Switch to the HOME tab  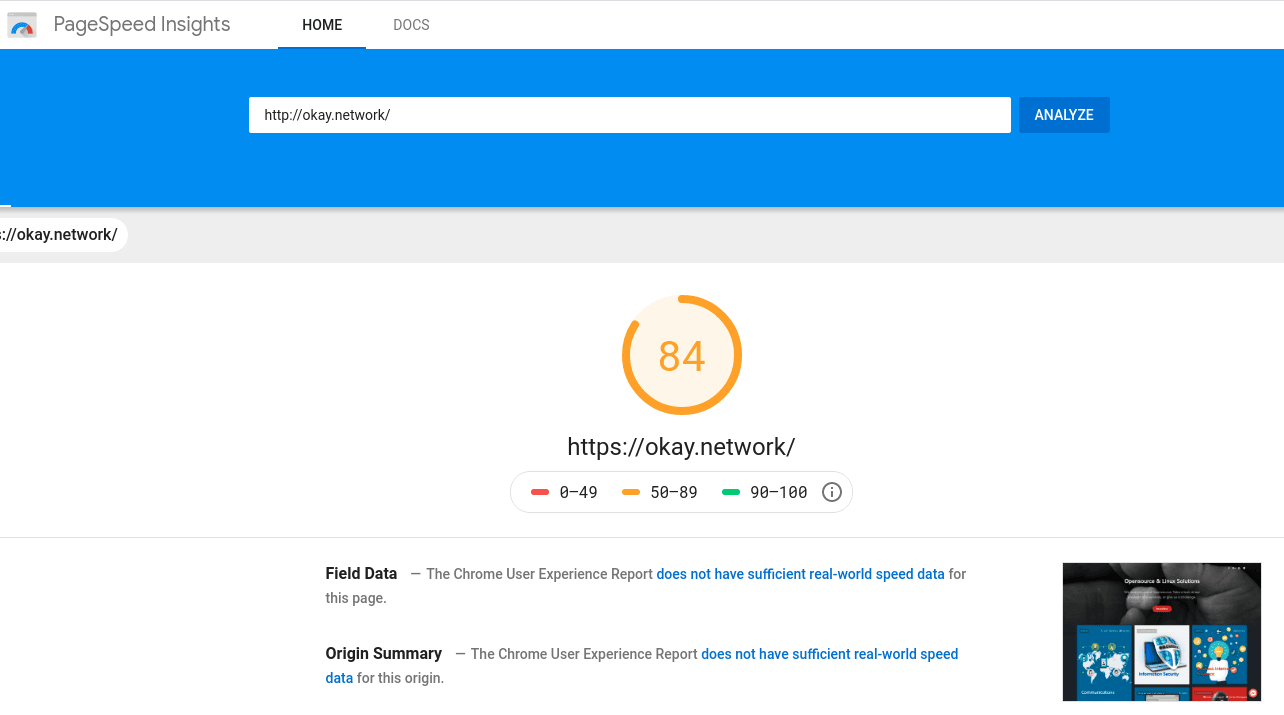tap(322, 25)
